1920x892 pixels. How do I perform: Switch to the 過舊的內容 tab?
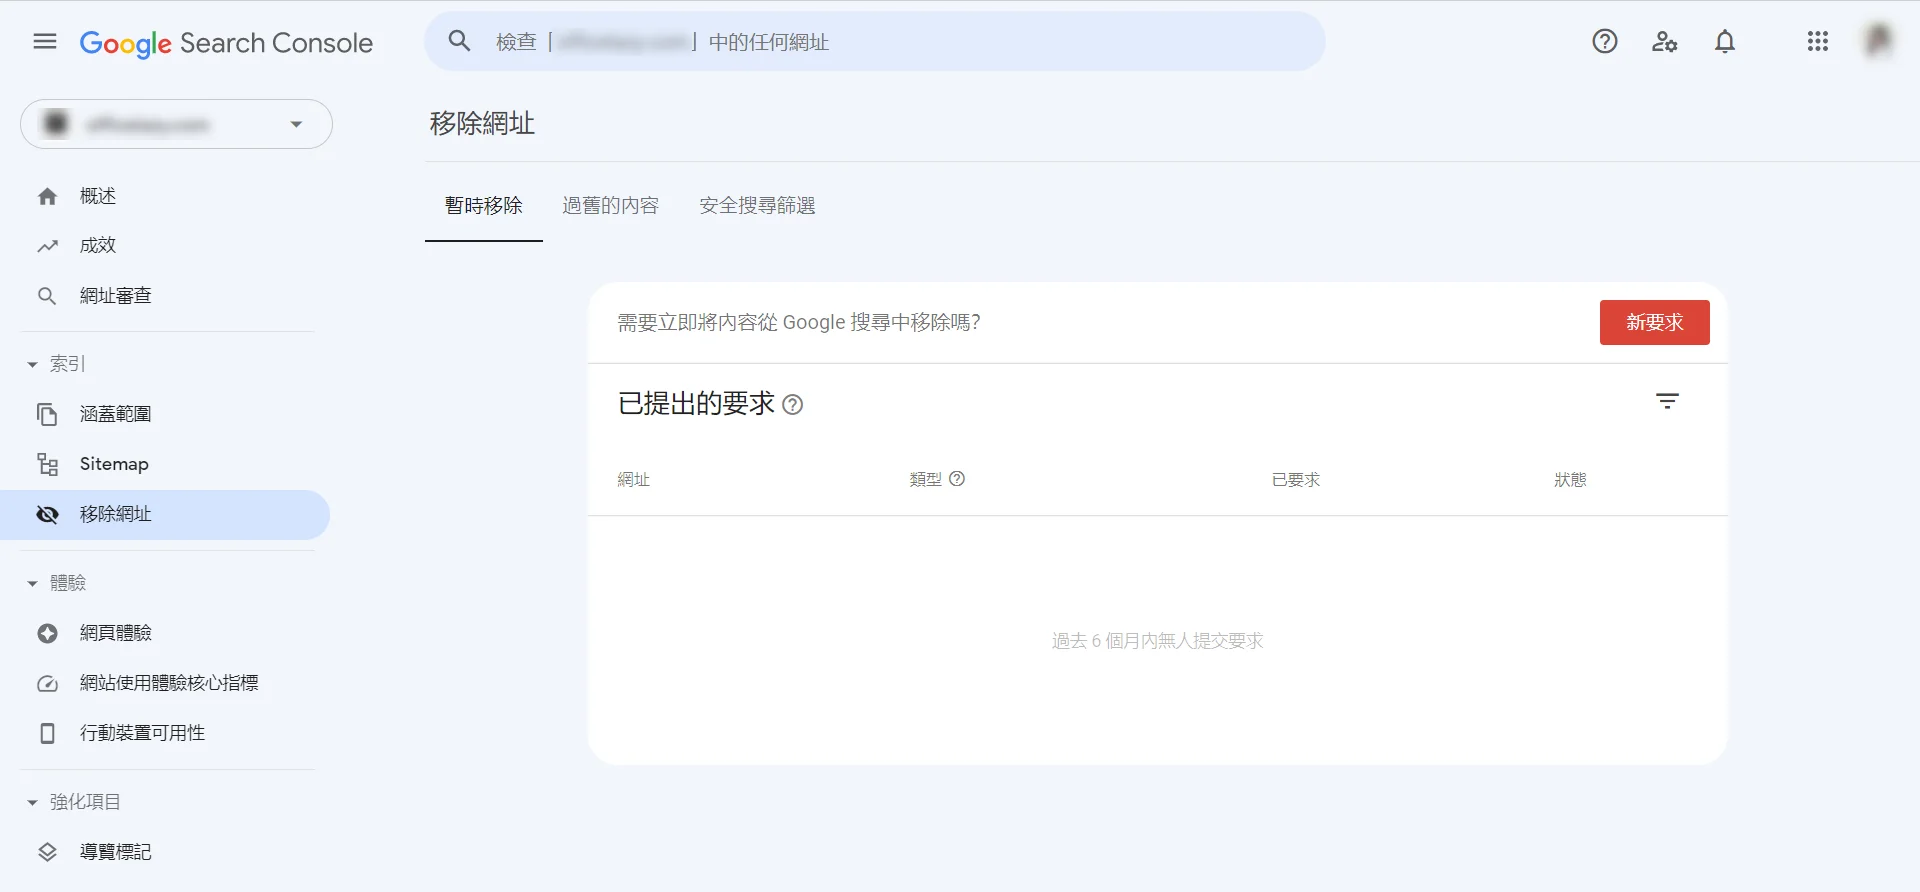point(611,206)
